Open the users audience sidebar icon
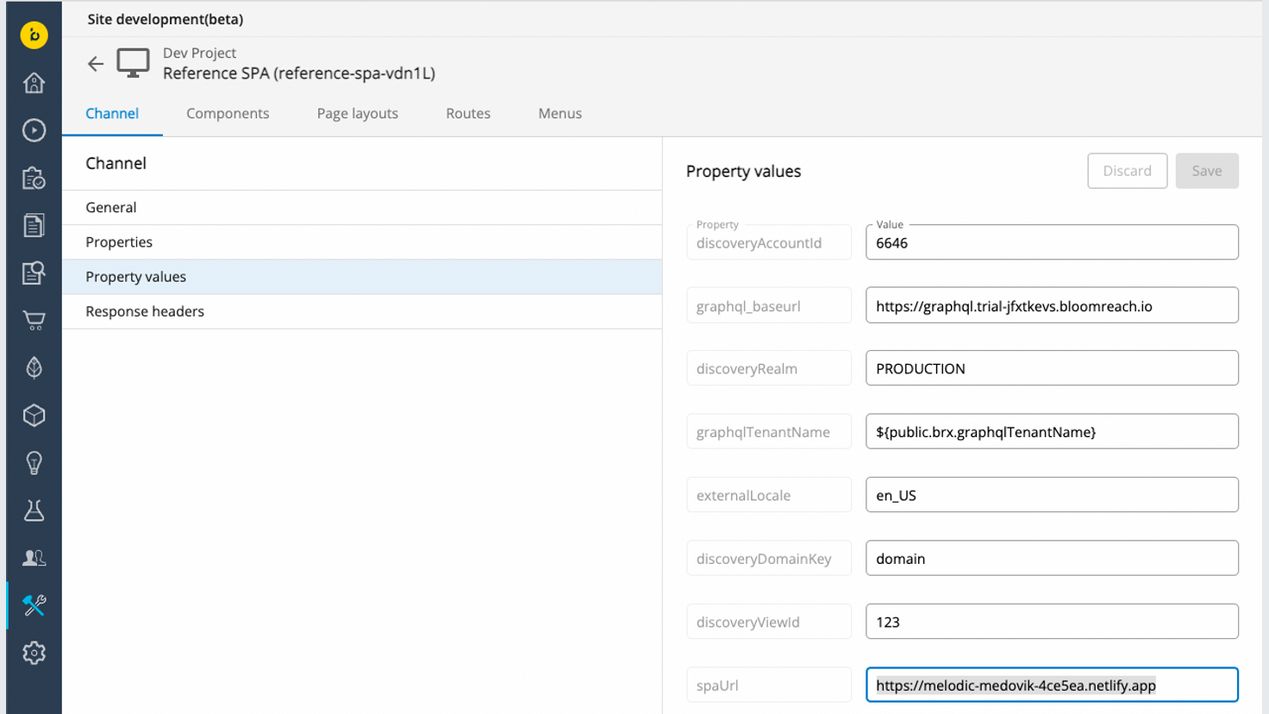 (34, 558)
